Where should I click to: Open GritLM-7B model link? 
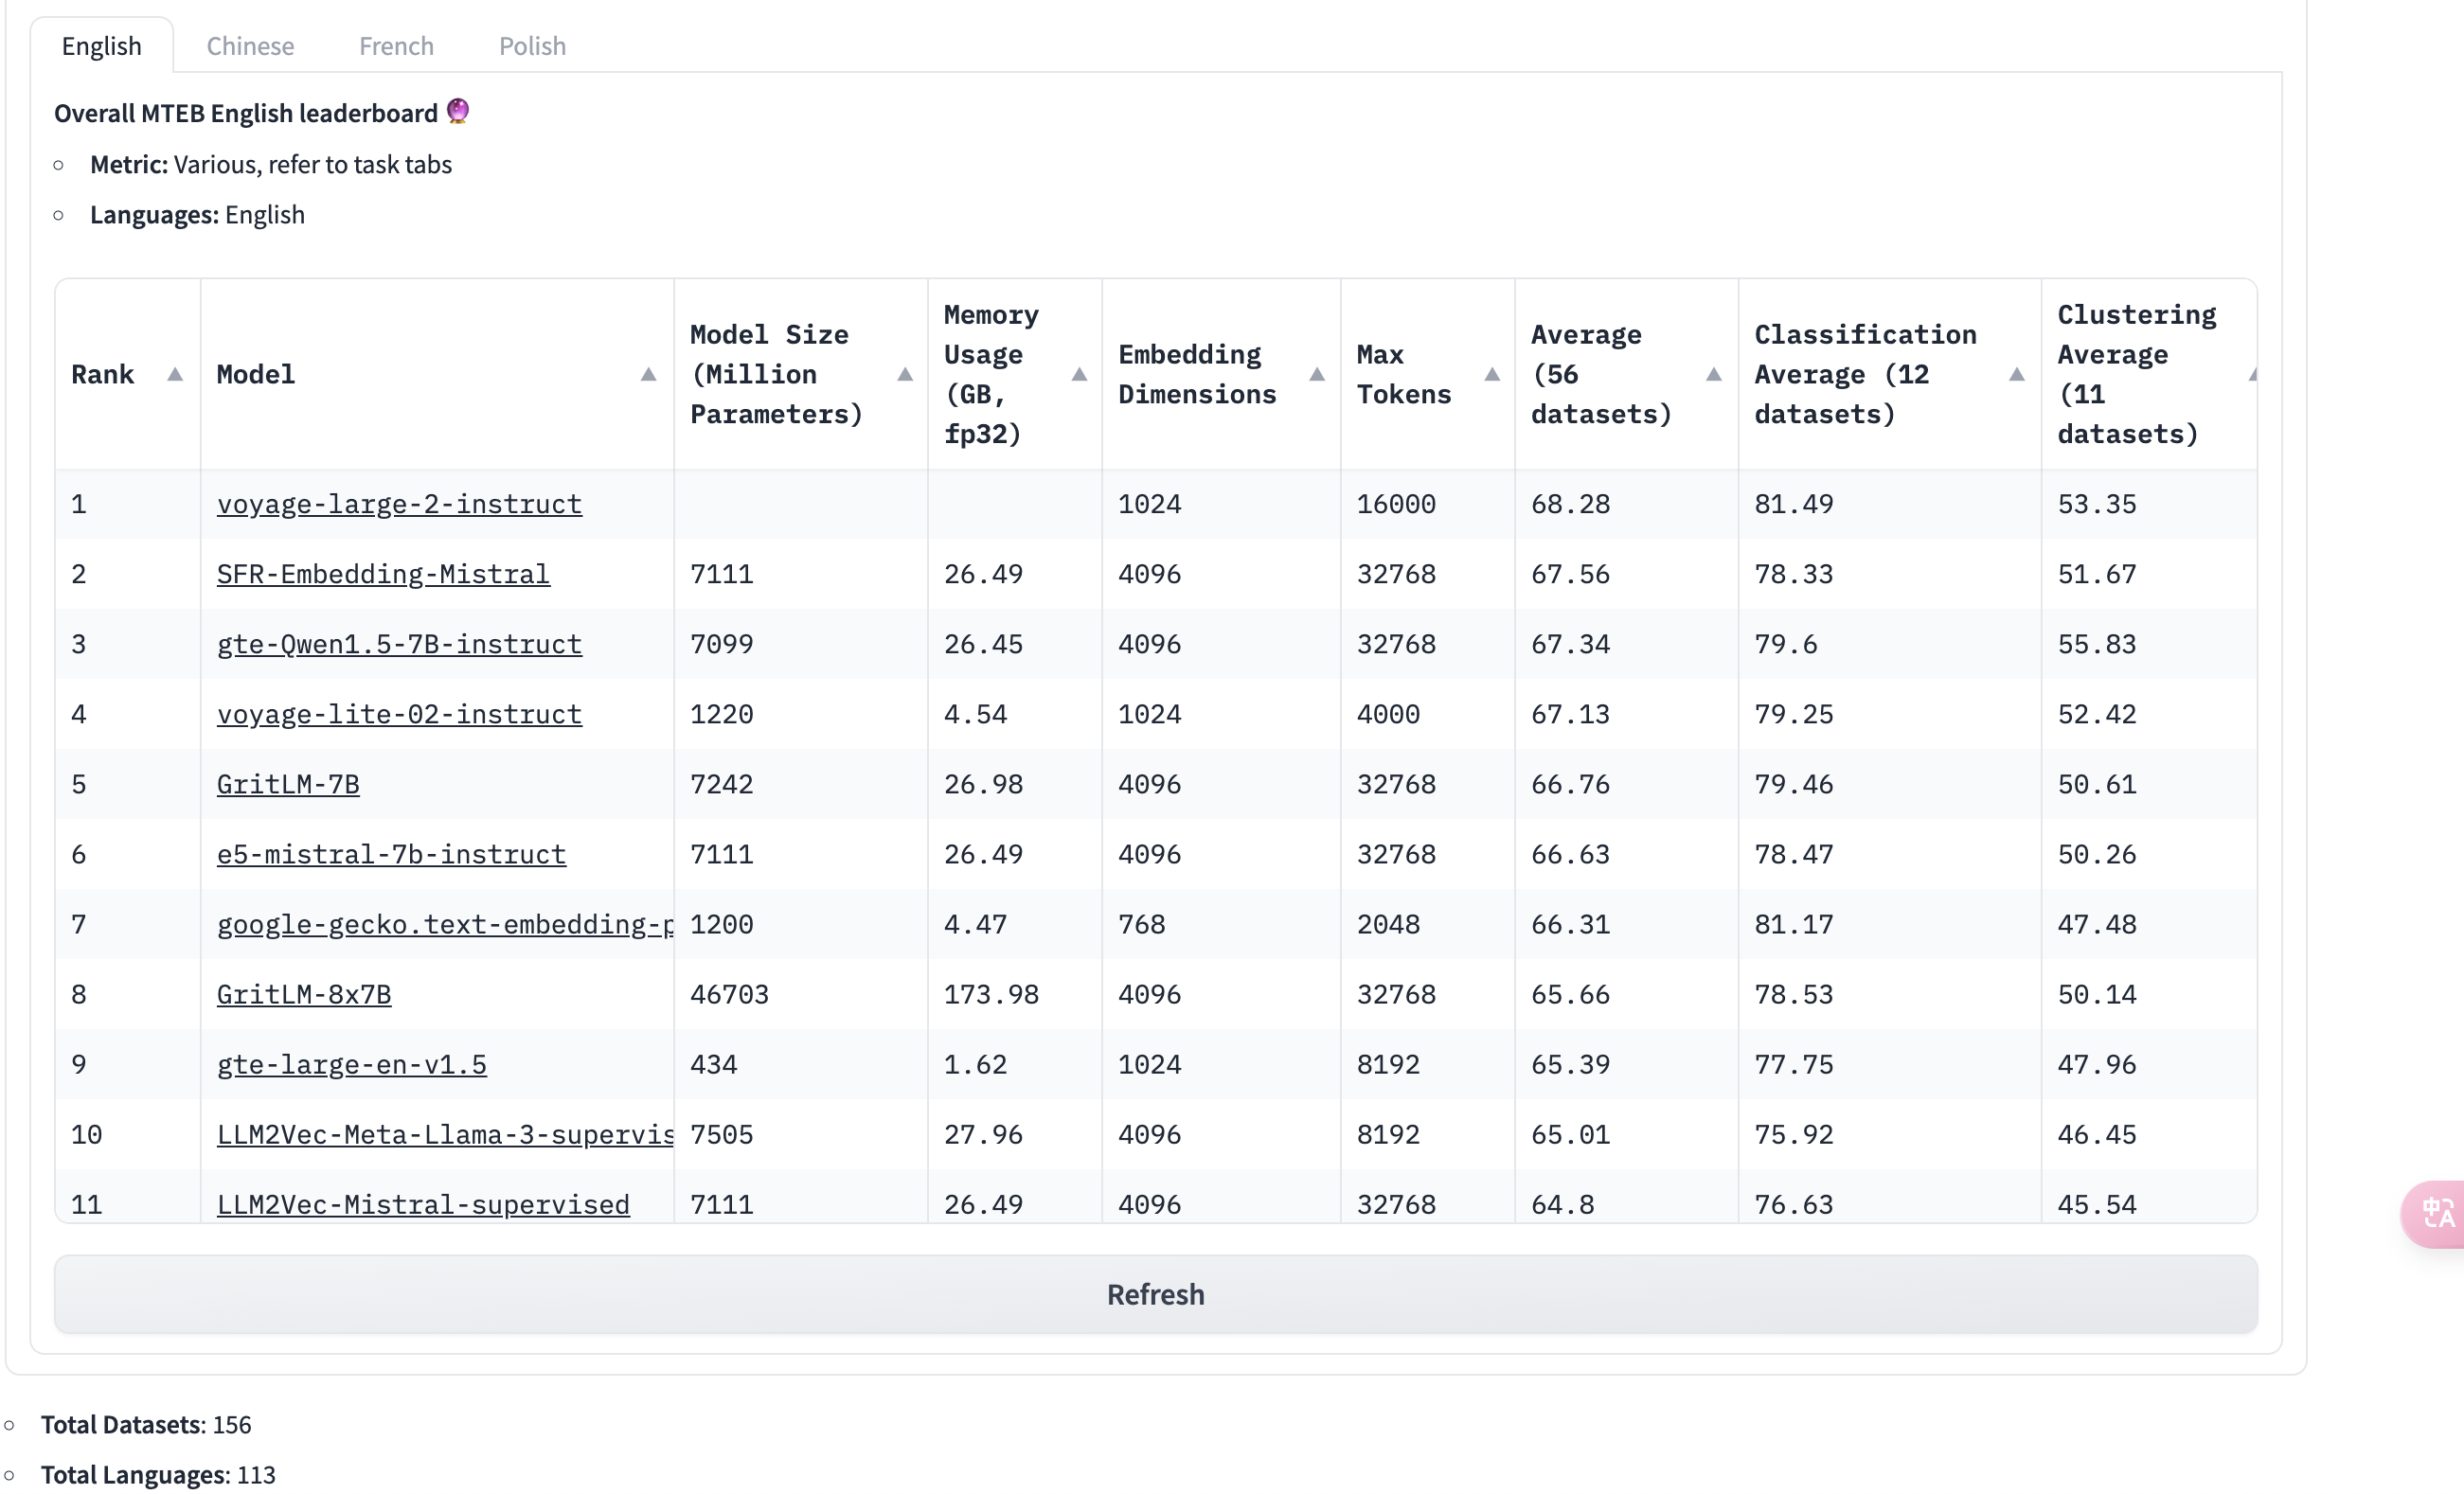tap(288, 784)
